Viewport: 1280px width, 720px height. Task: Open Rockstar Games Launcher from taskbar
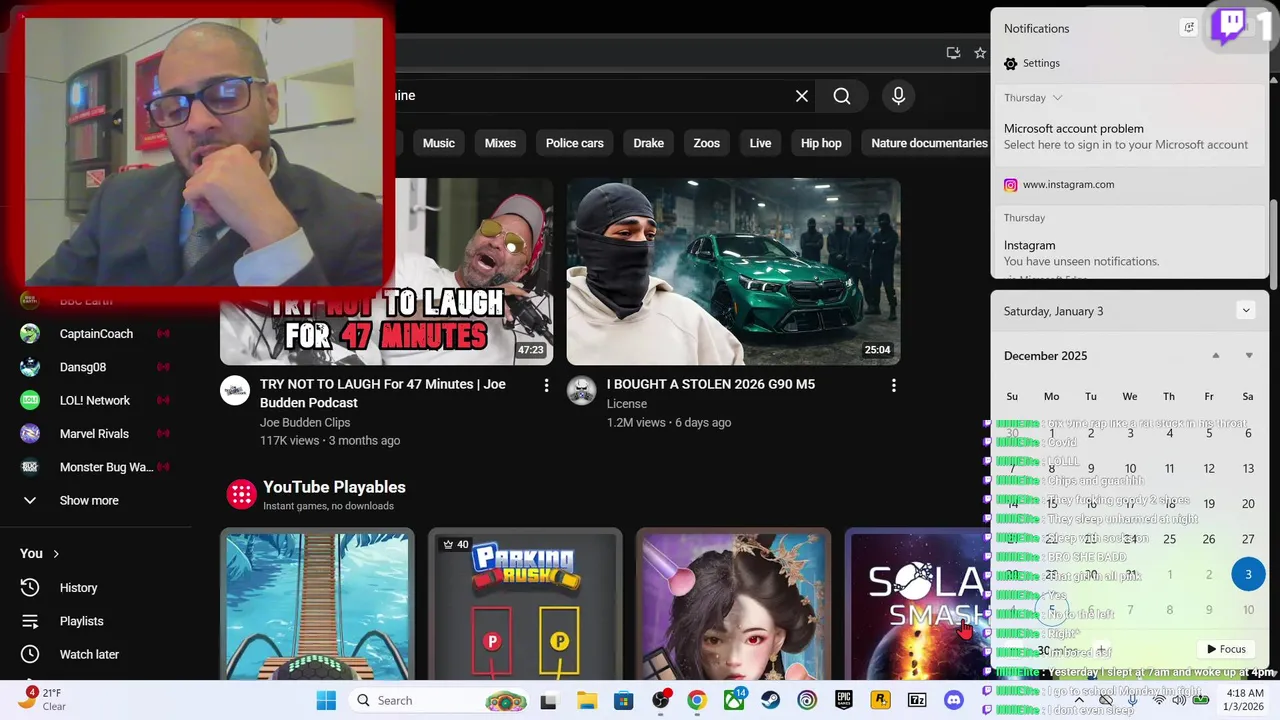(881, 700)
